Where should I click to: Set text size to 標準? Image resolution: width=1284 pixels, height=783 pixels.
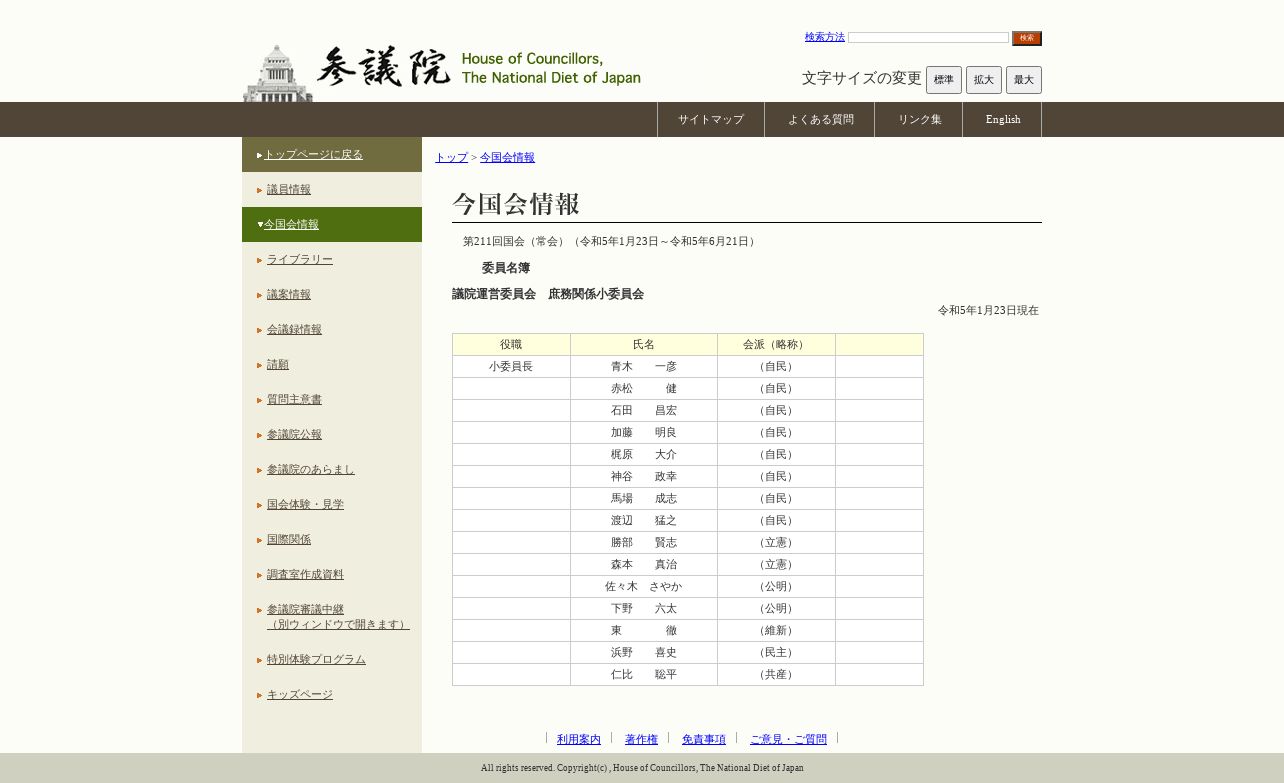click(x=944, y=80)
